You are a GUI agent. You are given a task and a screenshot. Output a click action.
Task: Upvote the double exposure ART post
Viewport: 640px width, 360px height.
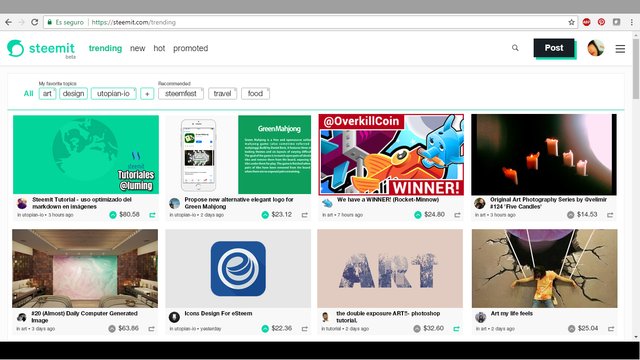pyautogui.click(x=417, y=329)
